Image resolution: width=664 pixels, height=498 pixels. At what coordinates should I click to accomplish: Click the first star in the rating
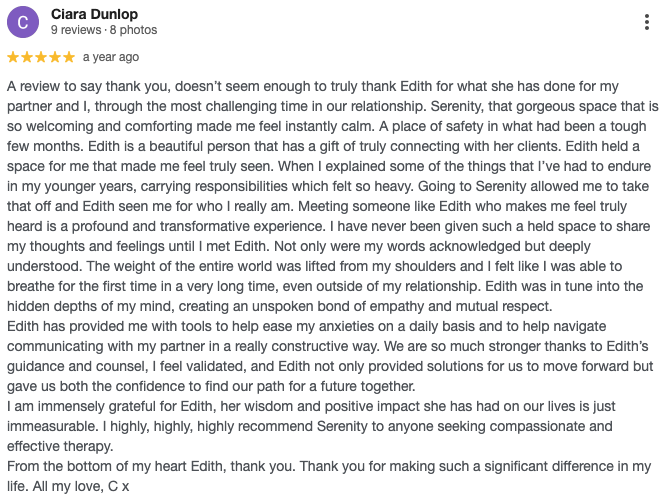pos(13,57)
